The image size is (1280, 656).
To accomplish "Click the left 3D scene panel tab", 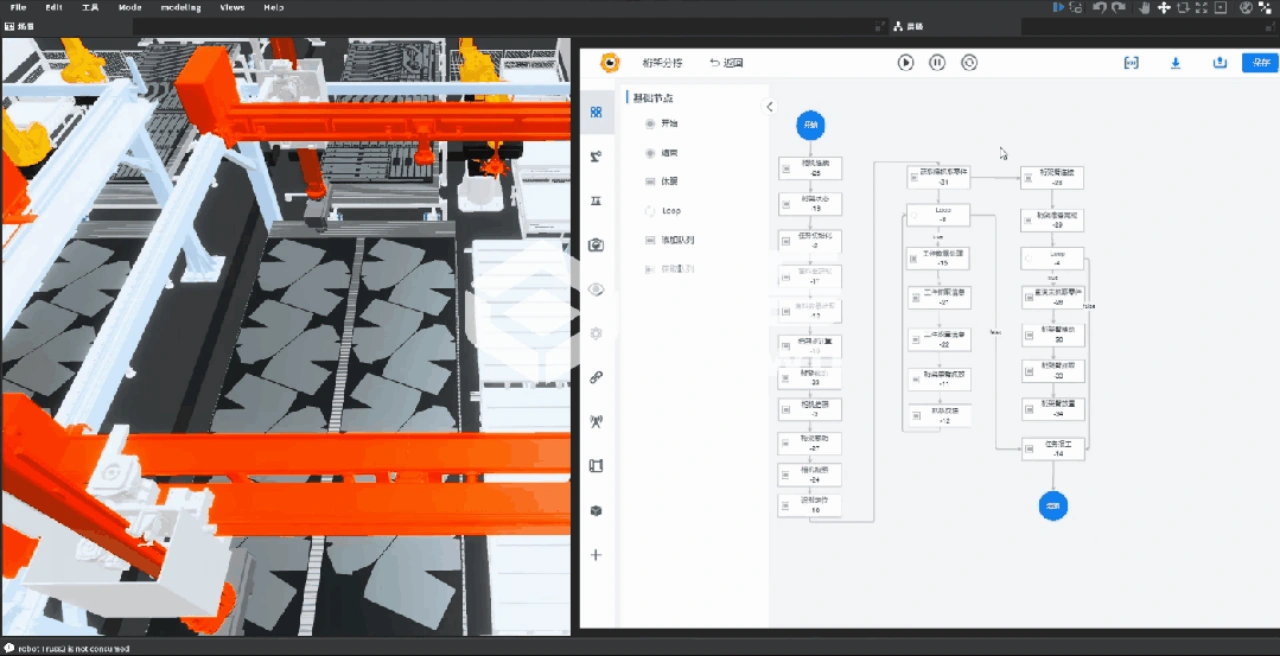I will click(20, 26).
